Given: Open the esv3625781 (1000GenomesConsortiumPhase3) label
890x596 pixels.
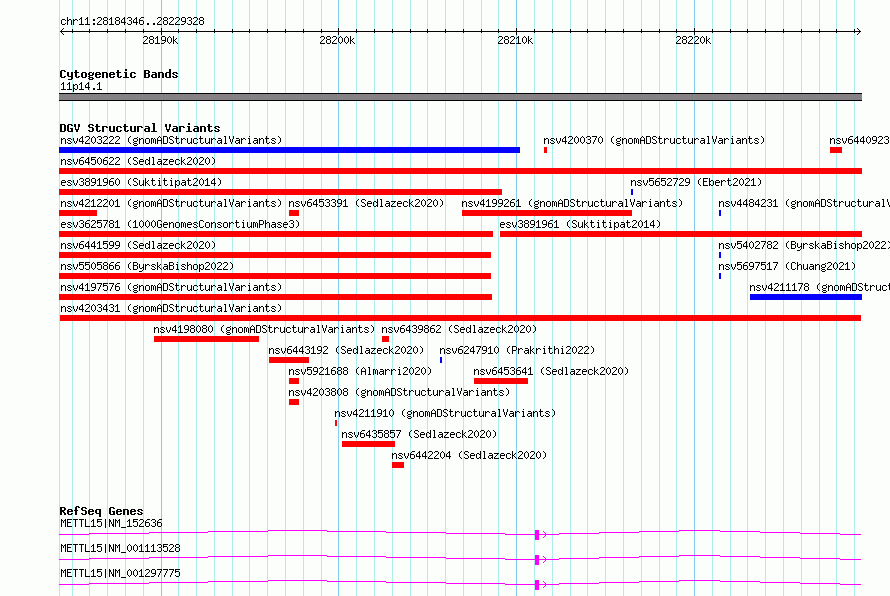Looking at the screenshot, I should pos(180,224).
